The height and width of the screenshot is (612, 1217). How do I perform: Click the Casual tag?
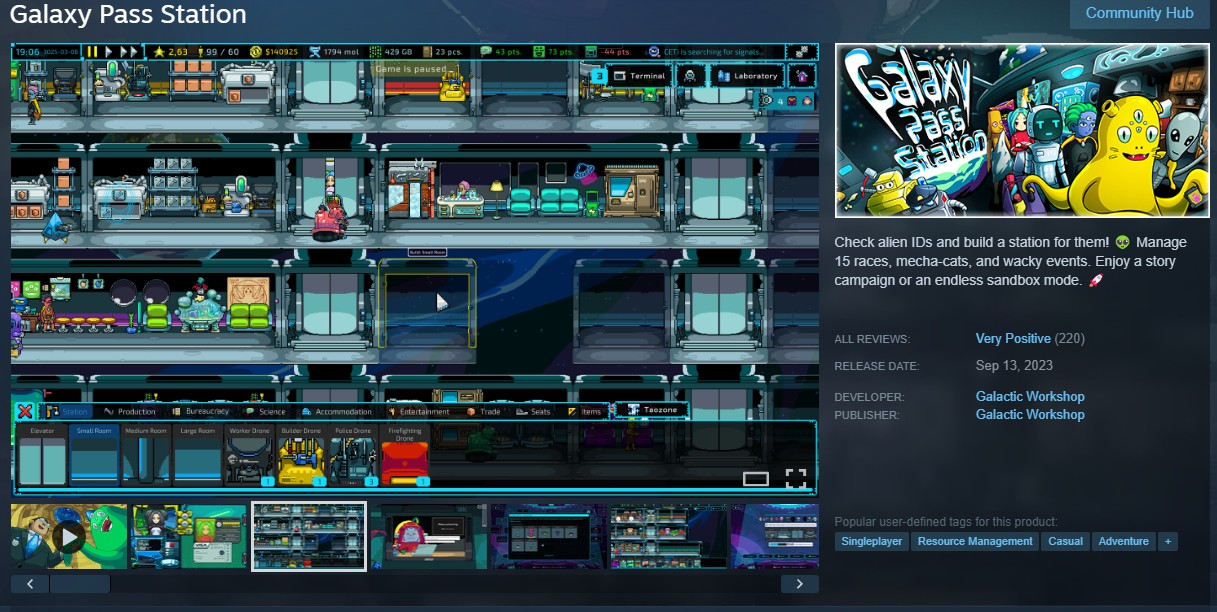point(1066,541)
